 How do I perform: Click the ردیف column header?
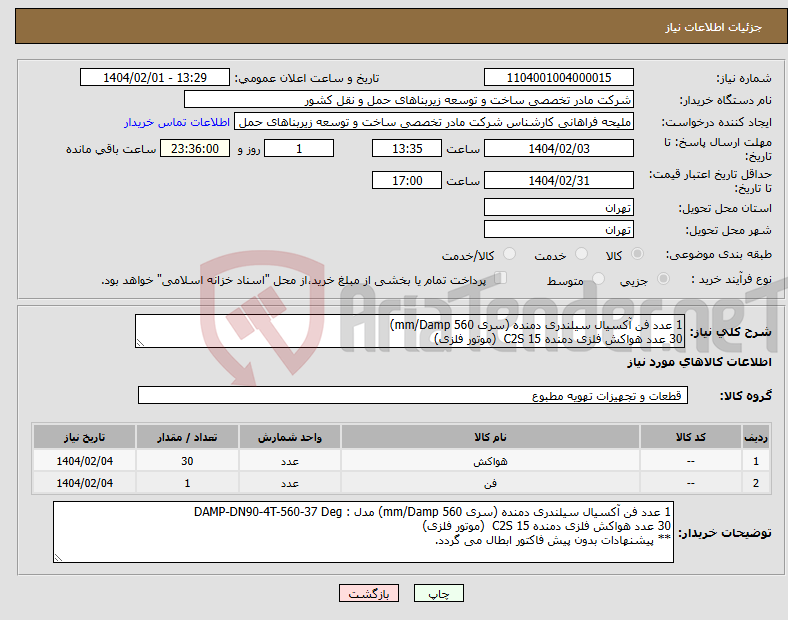(755, 437)
